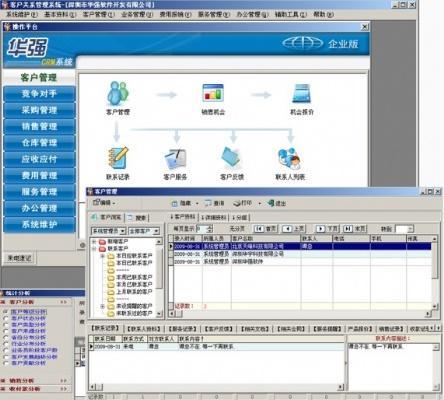Open the 客户管理 menu in menu bar
444x400 pixels.
[x=99, y=15]
